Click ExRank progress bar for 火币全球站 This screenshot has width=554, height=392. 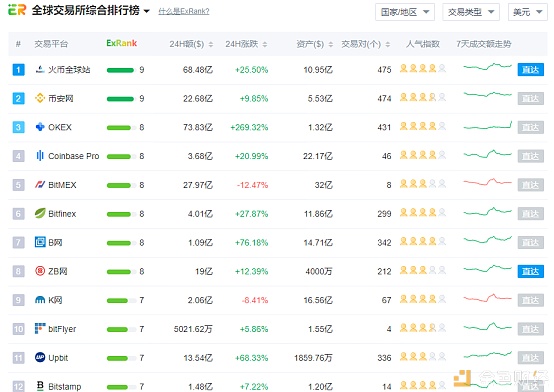pyautogui.click(x=121, y=70)
